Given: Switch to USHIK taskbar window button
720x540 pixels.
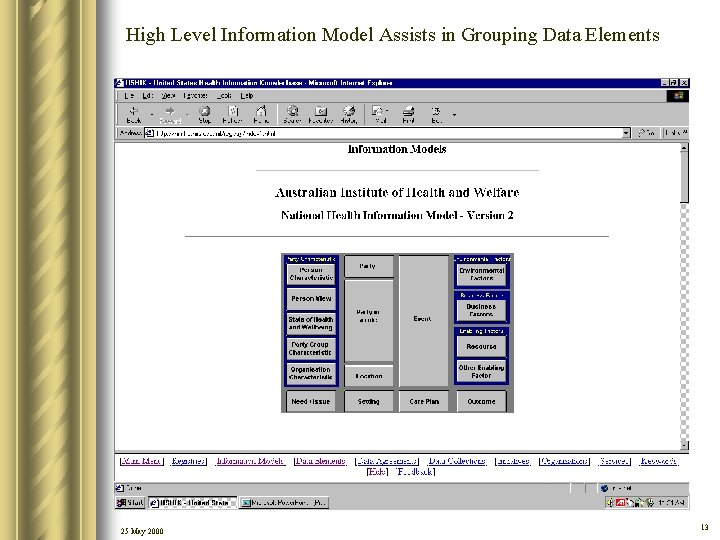Looking at the screenshot, I should pyautogui.click(x=192, y=503).
